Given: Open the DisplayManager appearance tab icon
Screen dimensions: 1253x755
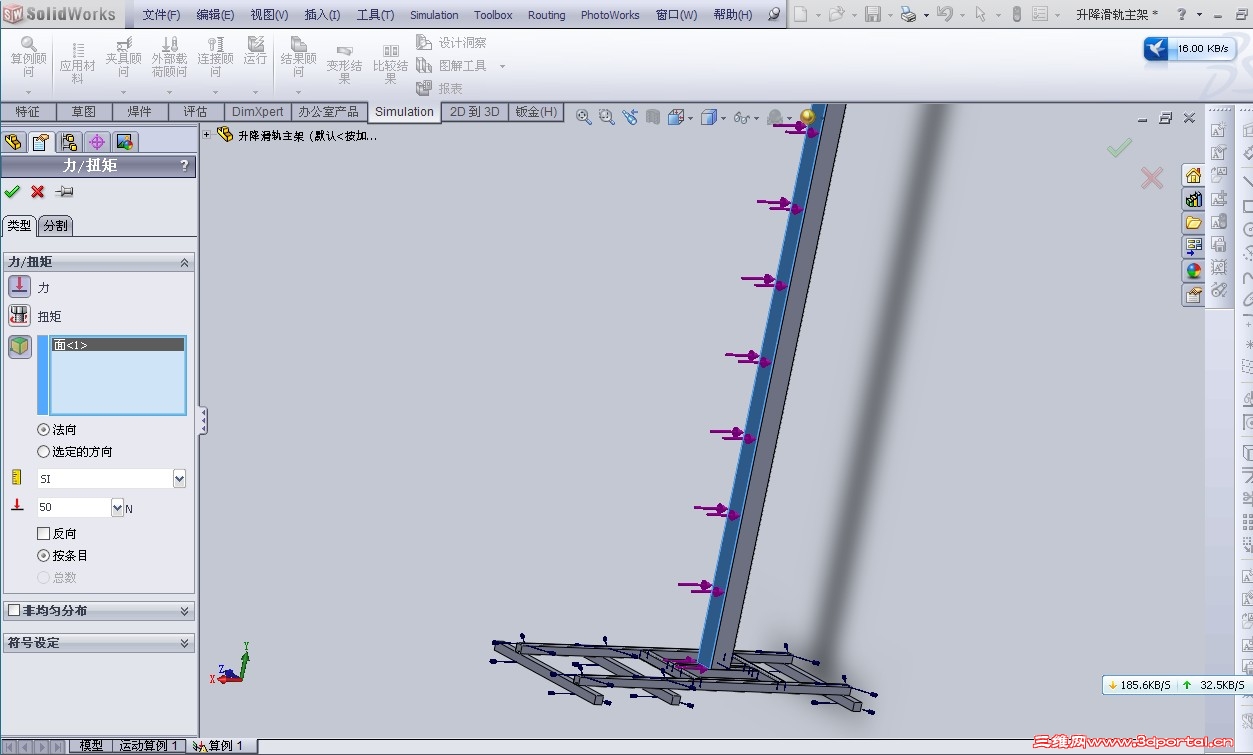Looking at the screenshot, I should coord(124,142).
